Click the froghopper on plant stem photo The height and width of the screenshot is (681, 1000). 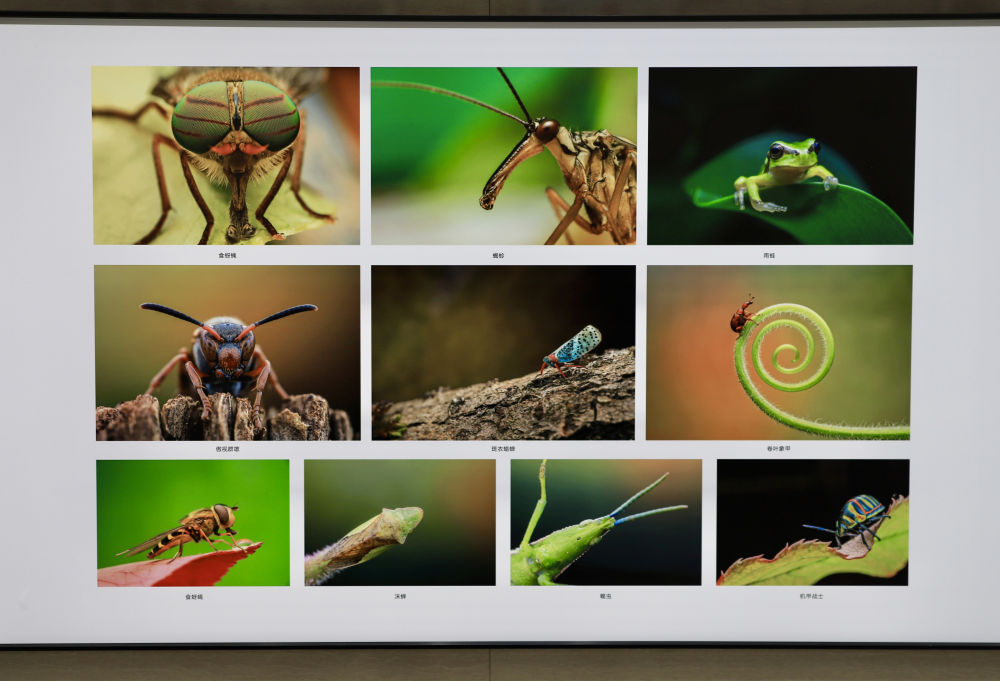(400, 522)
